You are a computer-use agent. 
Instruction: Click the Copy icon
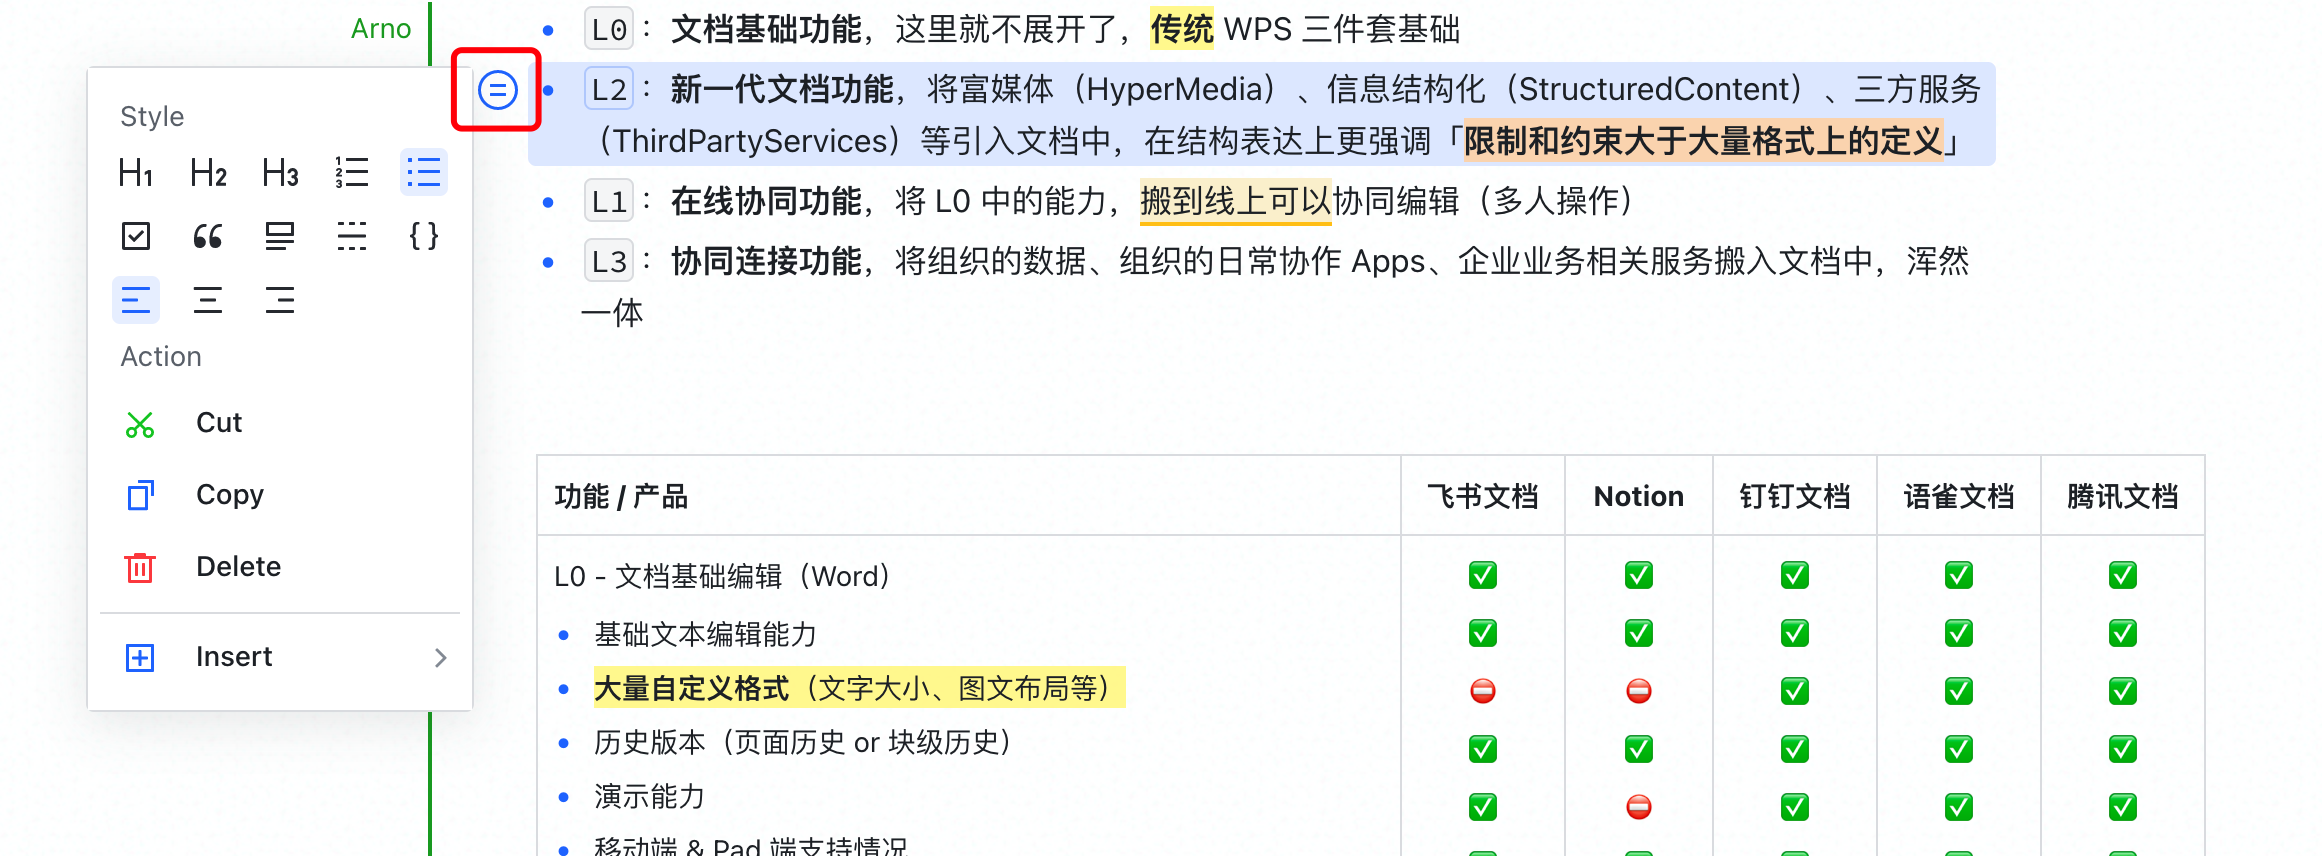140,495
